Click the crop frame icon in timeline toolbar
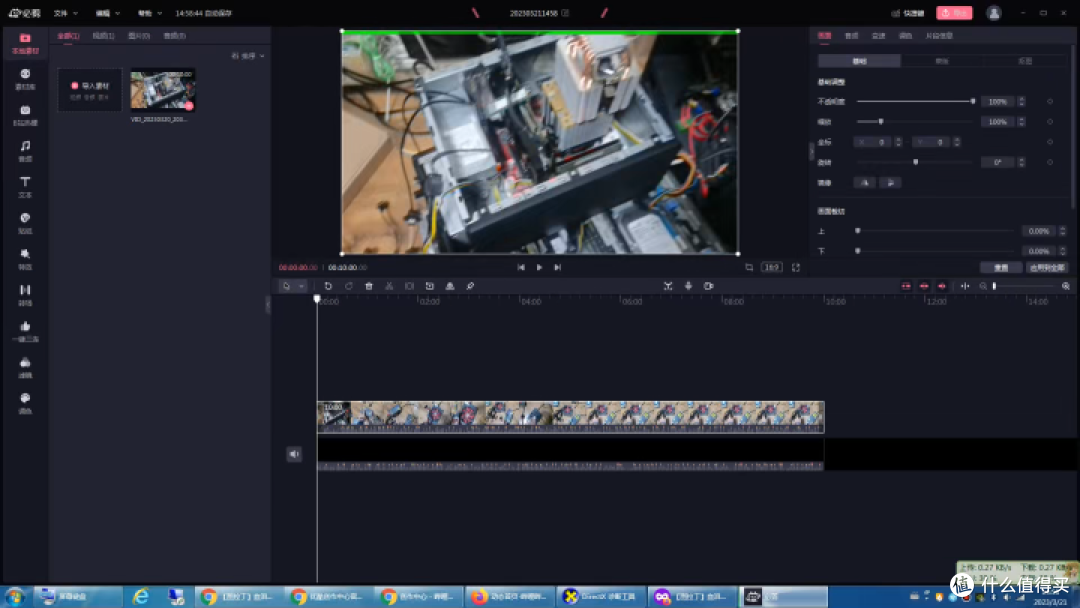The image size is (1080, 608). click(409, 286)
